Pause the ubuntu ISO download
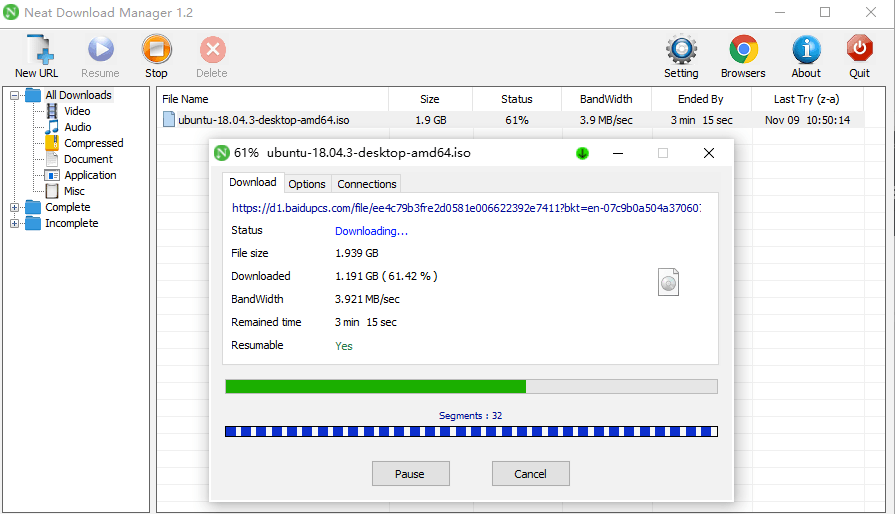Screen dimensions: 895x514 click(x=410, y=473)
